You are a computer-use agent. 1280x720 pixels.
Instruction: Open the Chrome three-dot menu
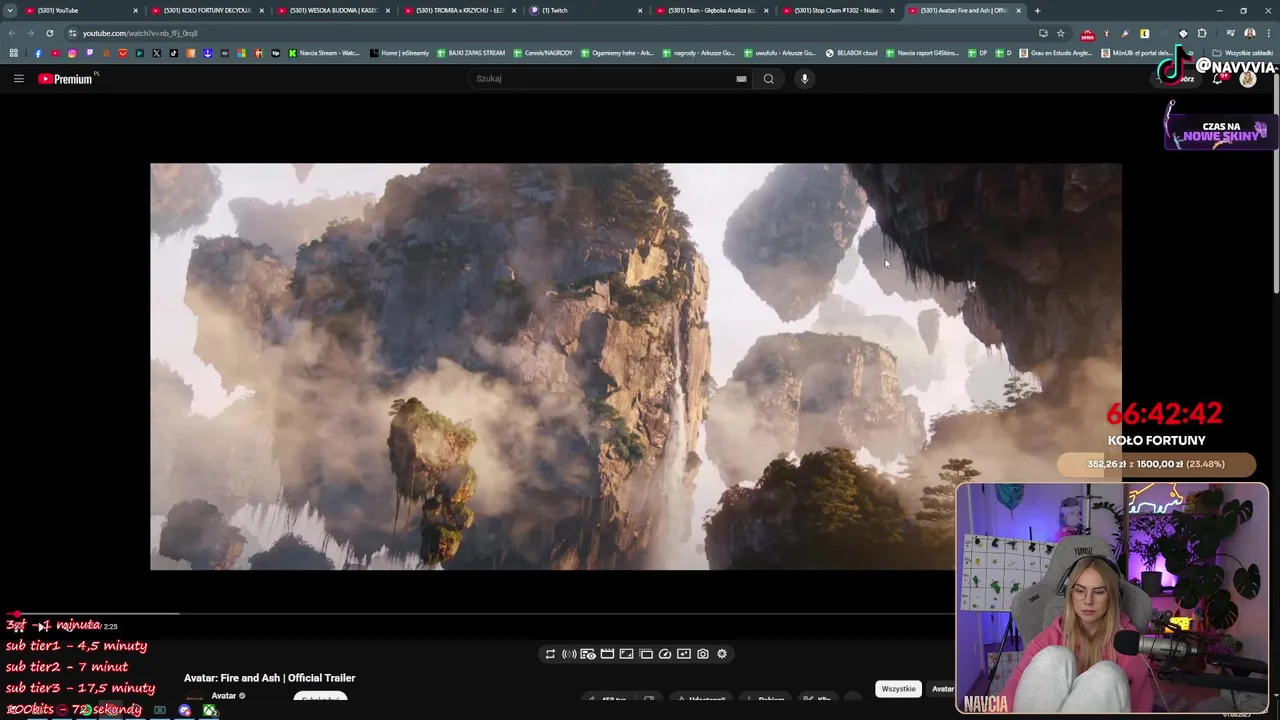(x=1268, y=33)
